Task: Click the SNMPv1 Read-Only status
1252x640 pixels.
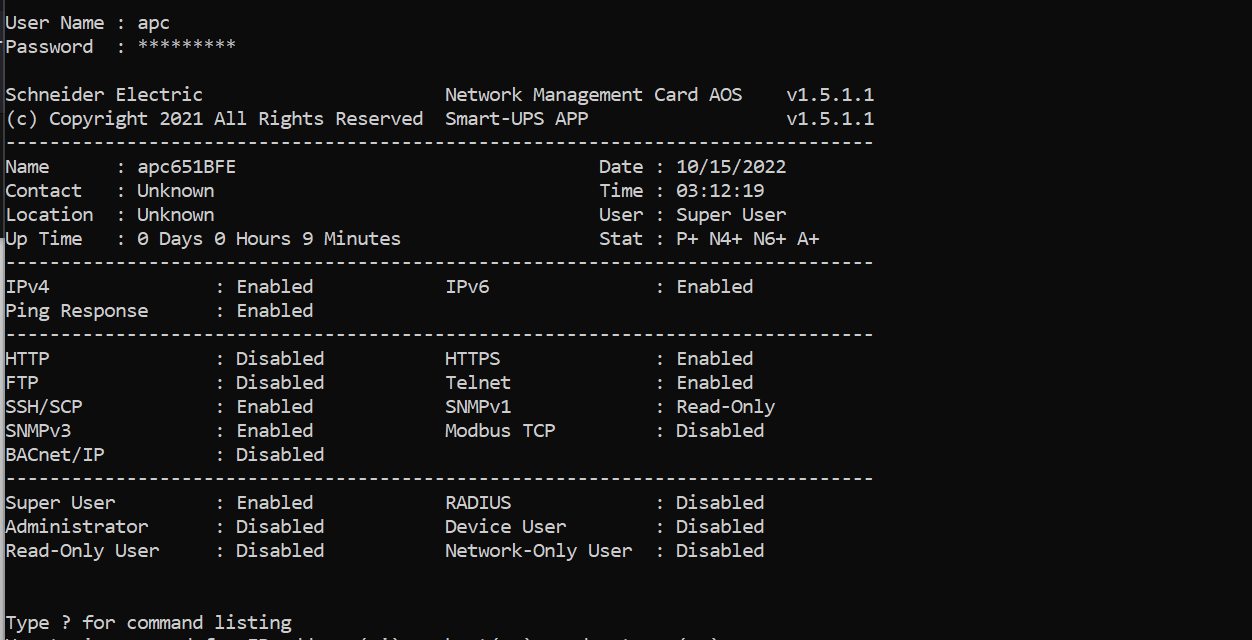Action: [725, 407]
